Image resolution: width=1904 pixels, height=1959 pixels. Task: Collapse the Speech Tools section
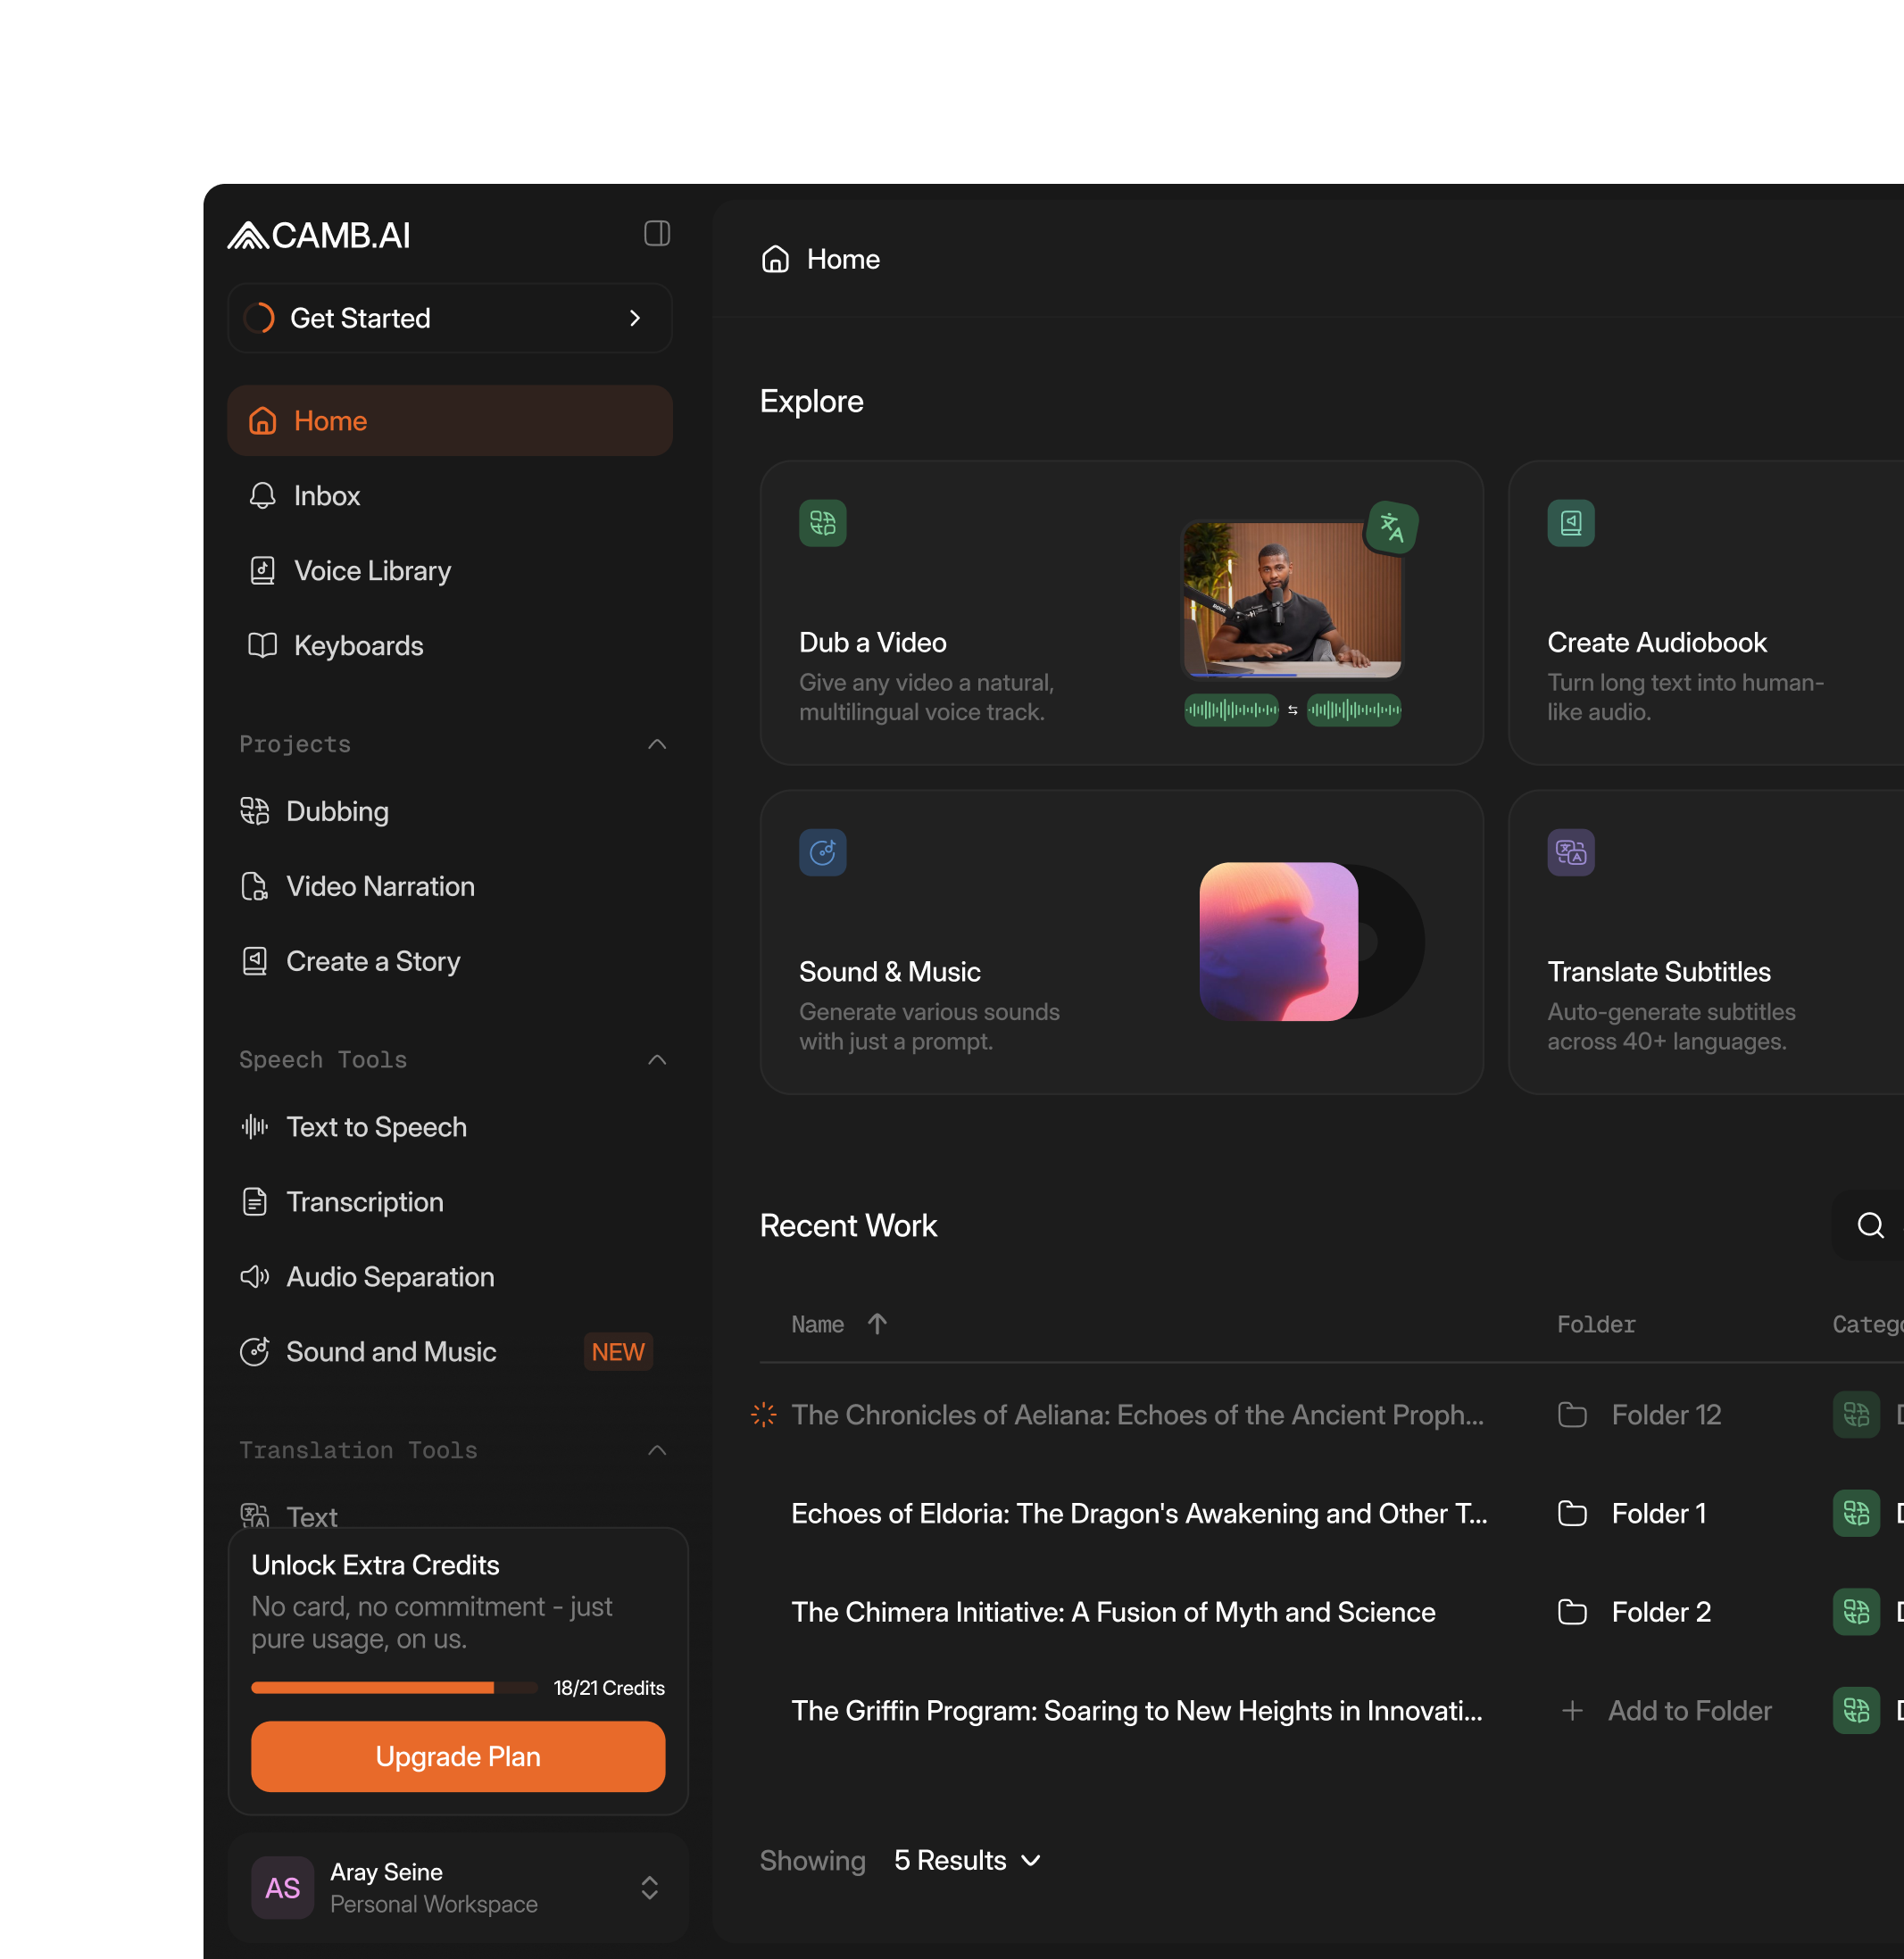(x=656, y=1060)
